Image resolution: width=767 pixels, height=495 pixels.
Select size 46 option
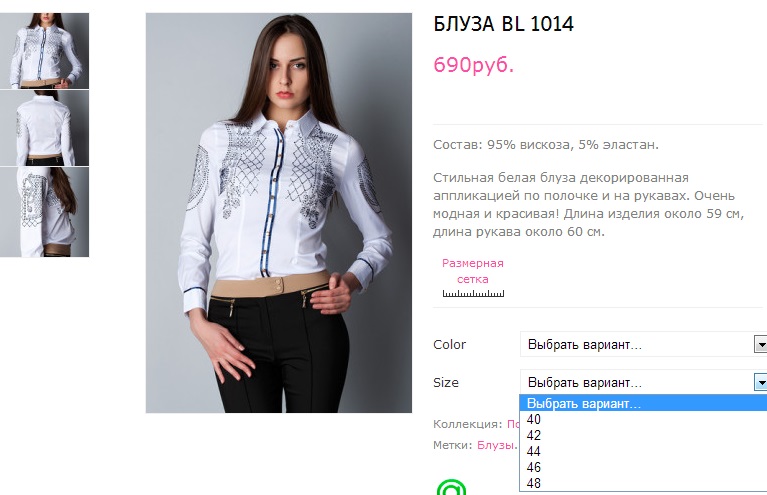[534, 468]
